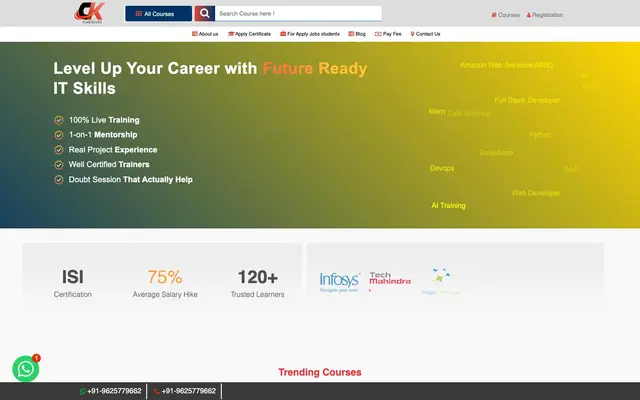Click the red phone call number in footer
This screenshot has height=400, width=640.
tap(184, 391)
